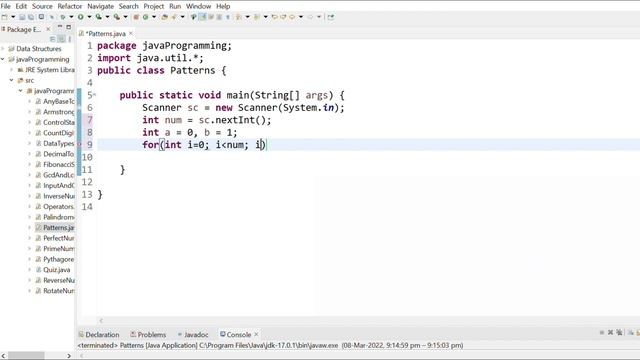Screen dimensions: 640x360
Task: Click the Debug bug icon in toolbar
Action: point(63,17)
